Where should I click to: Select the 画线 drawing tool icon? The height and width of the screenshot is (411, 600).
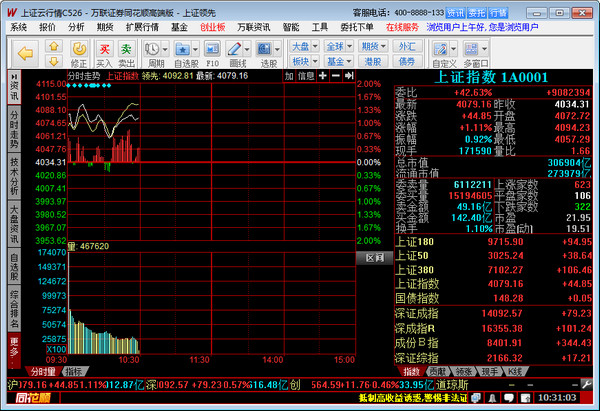[x=239, y=51]
